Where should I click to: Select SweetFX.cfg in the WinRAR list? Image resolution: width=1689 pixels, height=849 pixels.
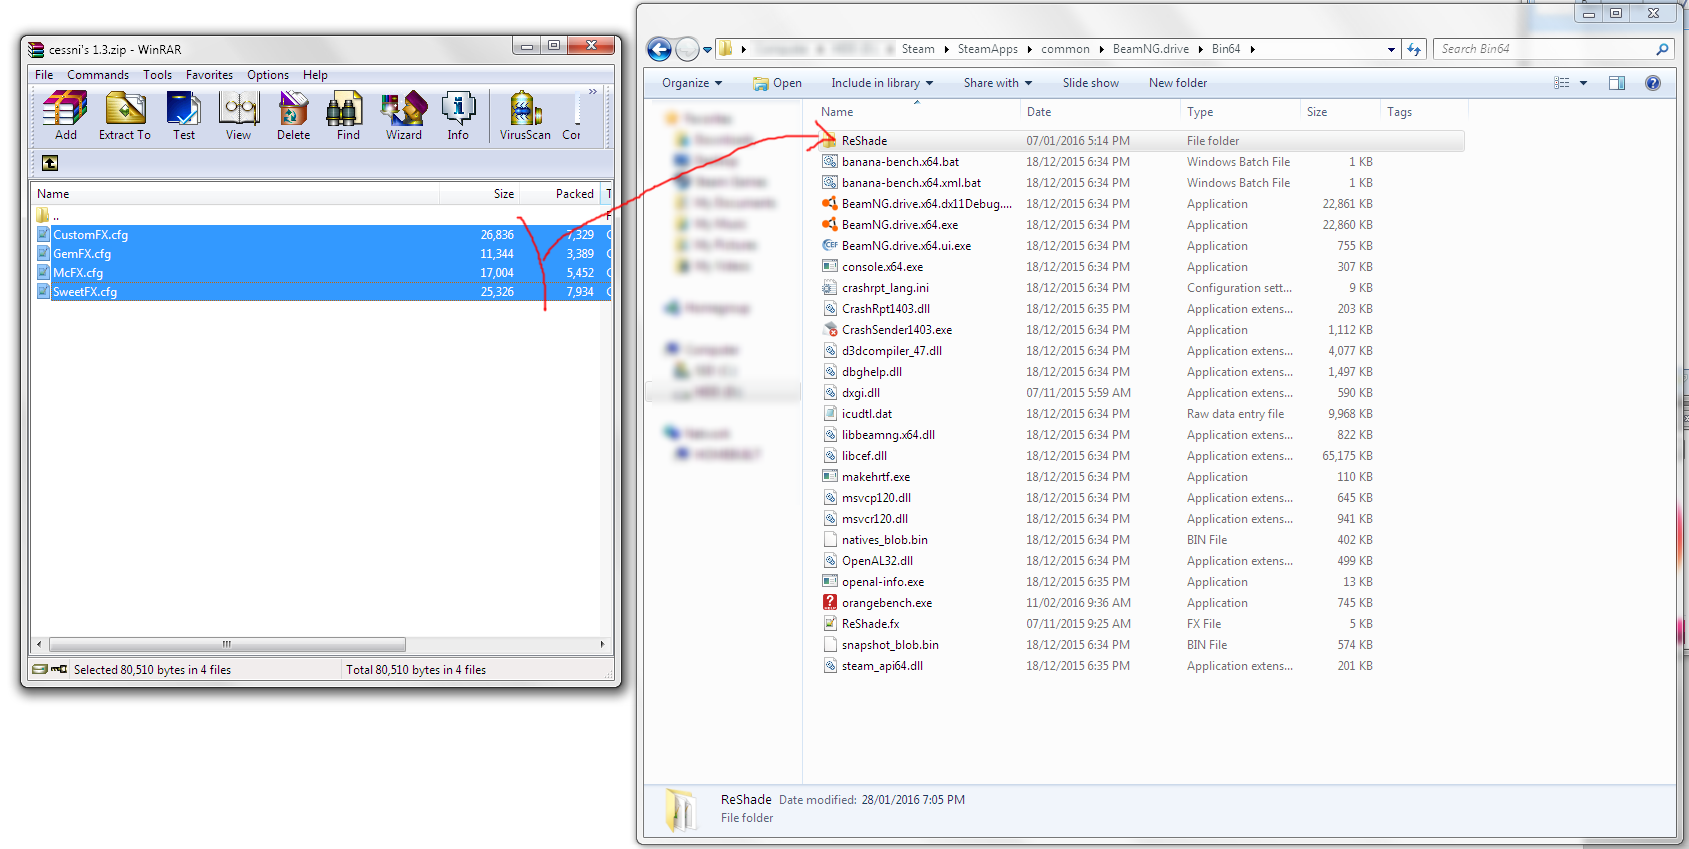coord(322,292)
